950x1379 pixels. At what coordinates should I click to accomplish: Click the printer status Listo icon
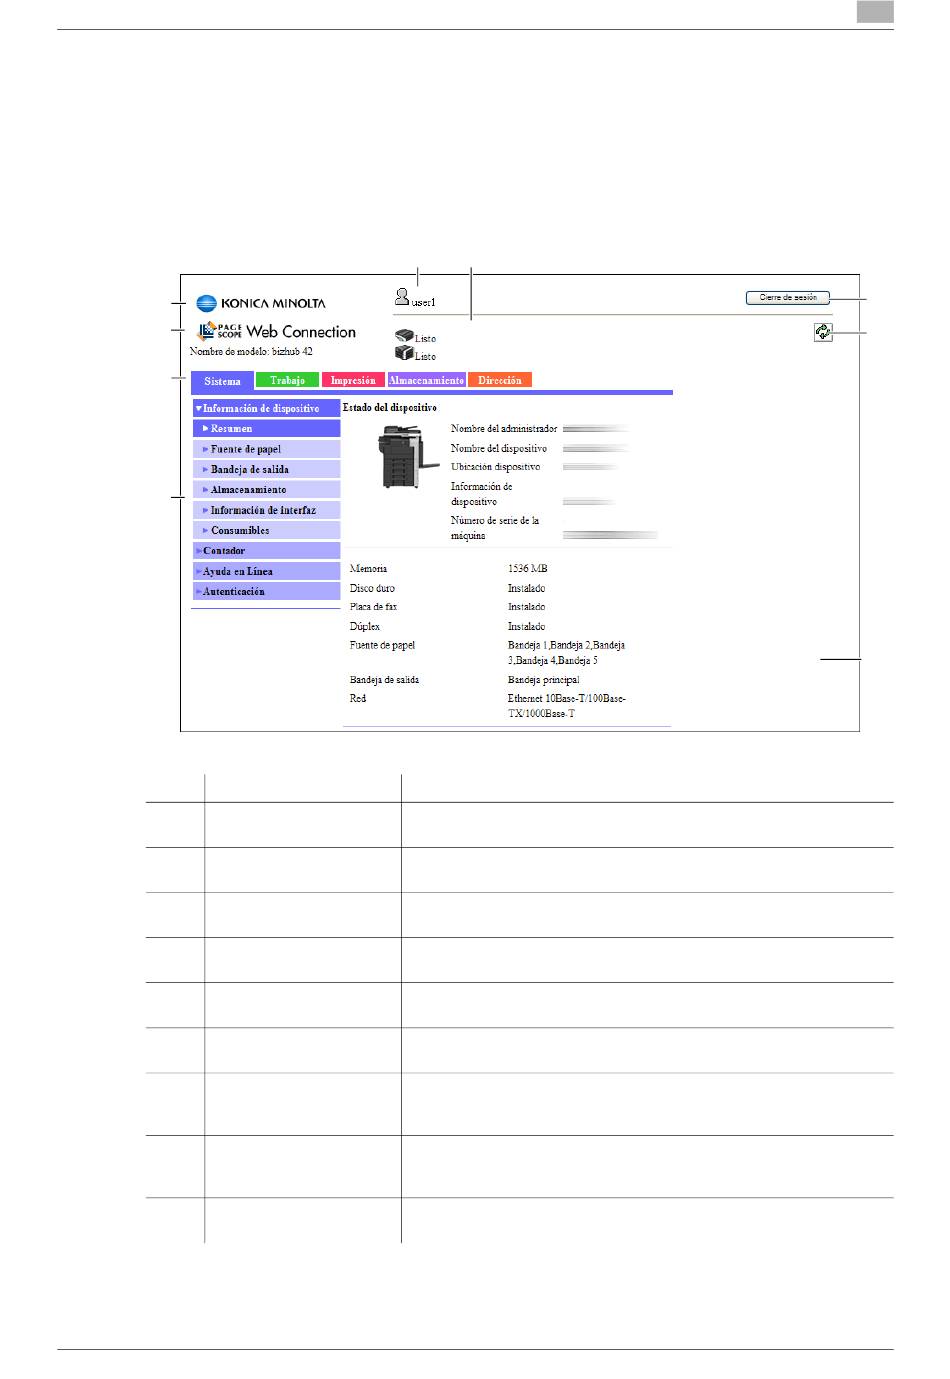(x=404, y=336)
